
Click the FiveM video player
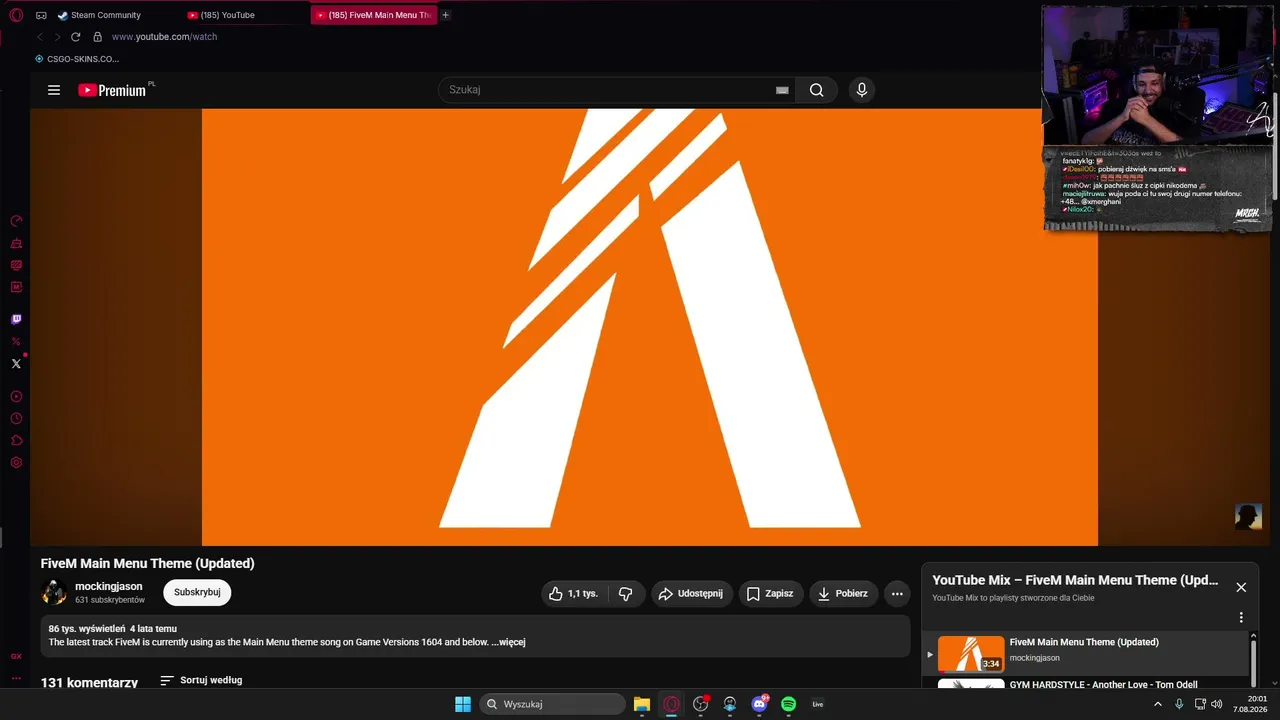[650, 327]
